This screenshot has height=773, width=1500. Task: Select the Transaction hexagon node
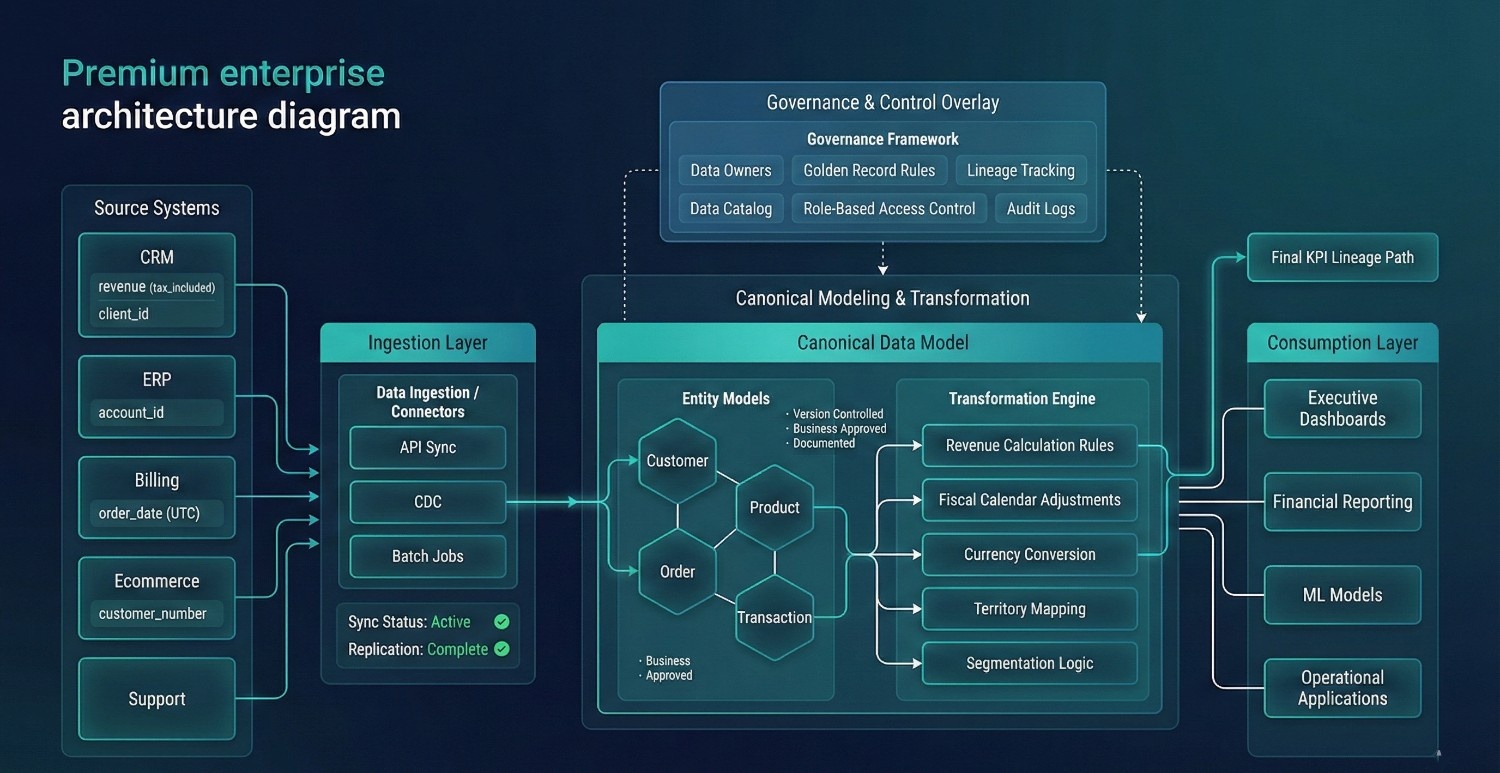point(774,618)
